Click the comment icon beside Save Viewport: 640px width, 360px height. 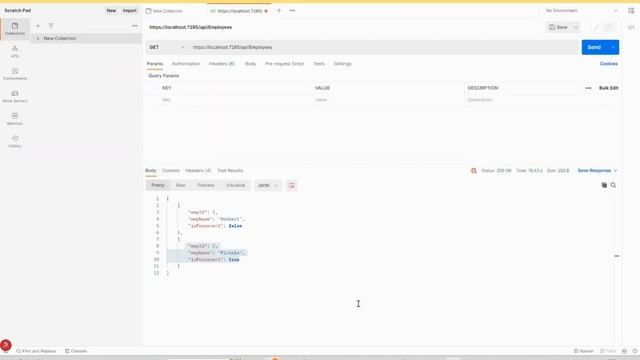609,27
